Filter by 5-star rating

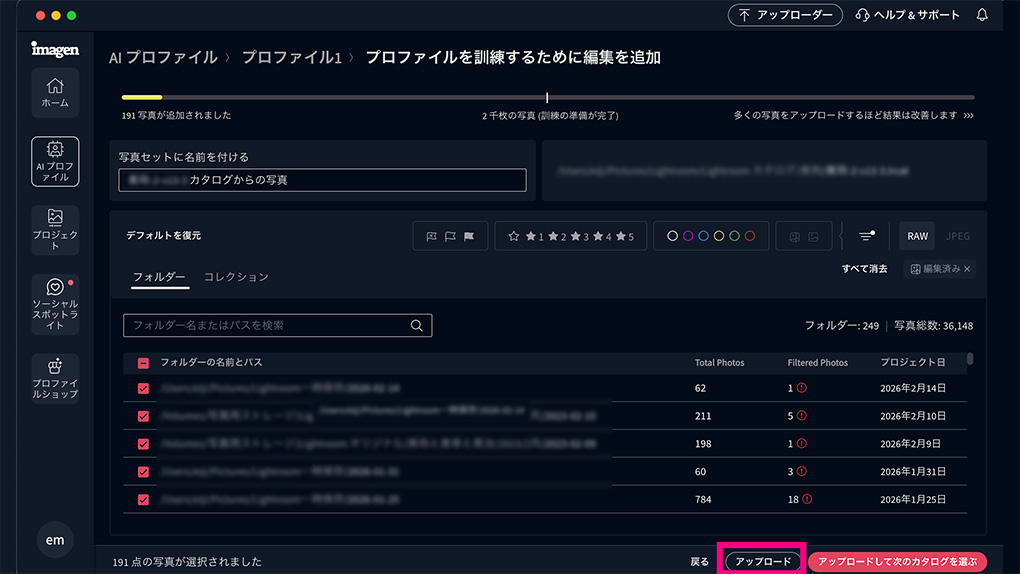(625, 236)
